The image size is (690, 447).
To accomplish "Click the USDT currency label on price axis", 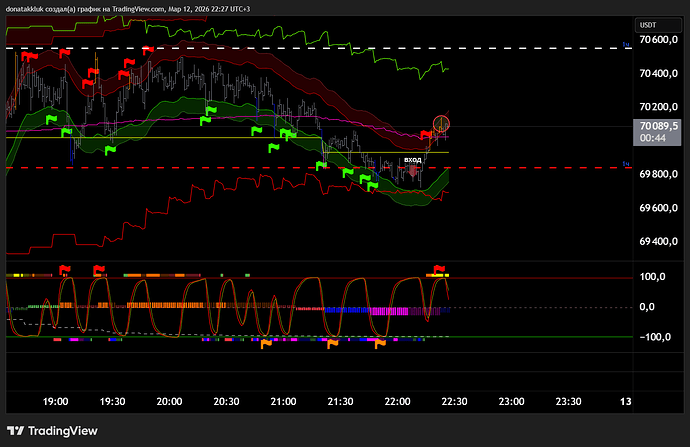I will (650, 24).
